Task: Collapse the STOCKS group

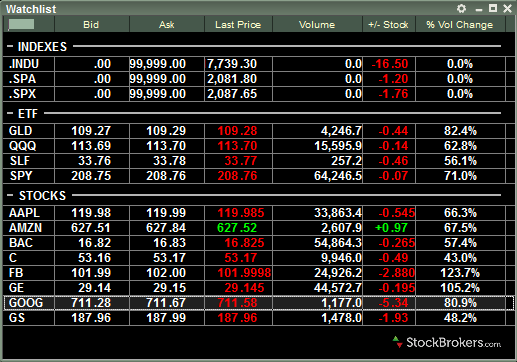Action: pos(10,195)
